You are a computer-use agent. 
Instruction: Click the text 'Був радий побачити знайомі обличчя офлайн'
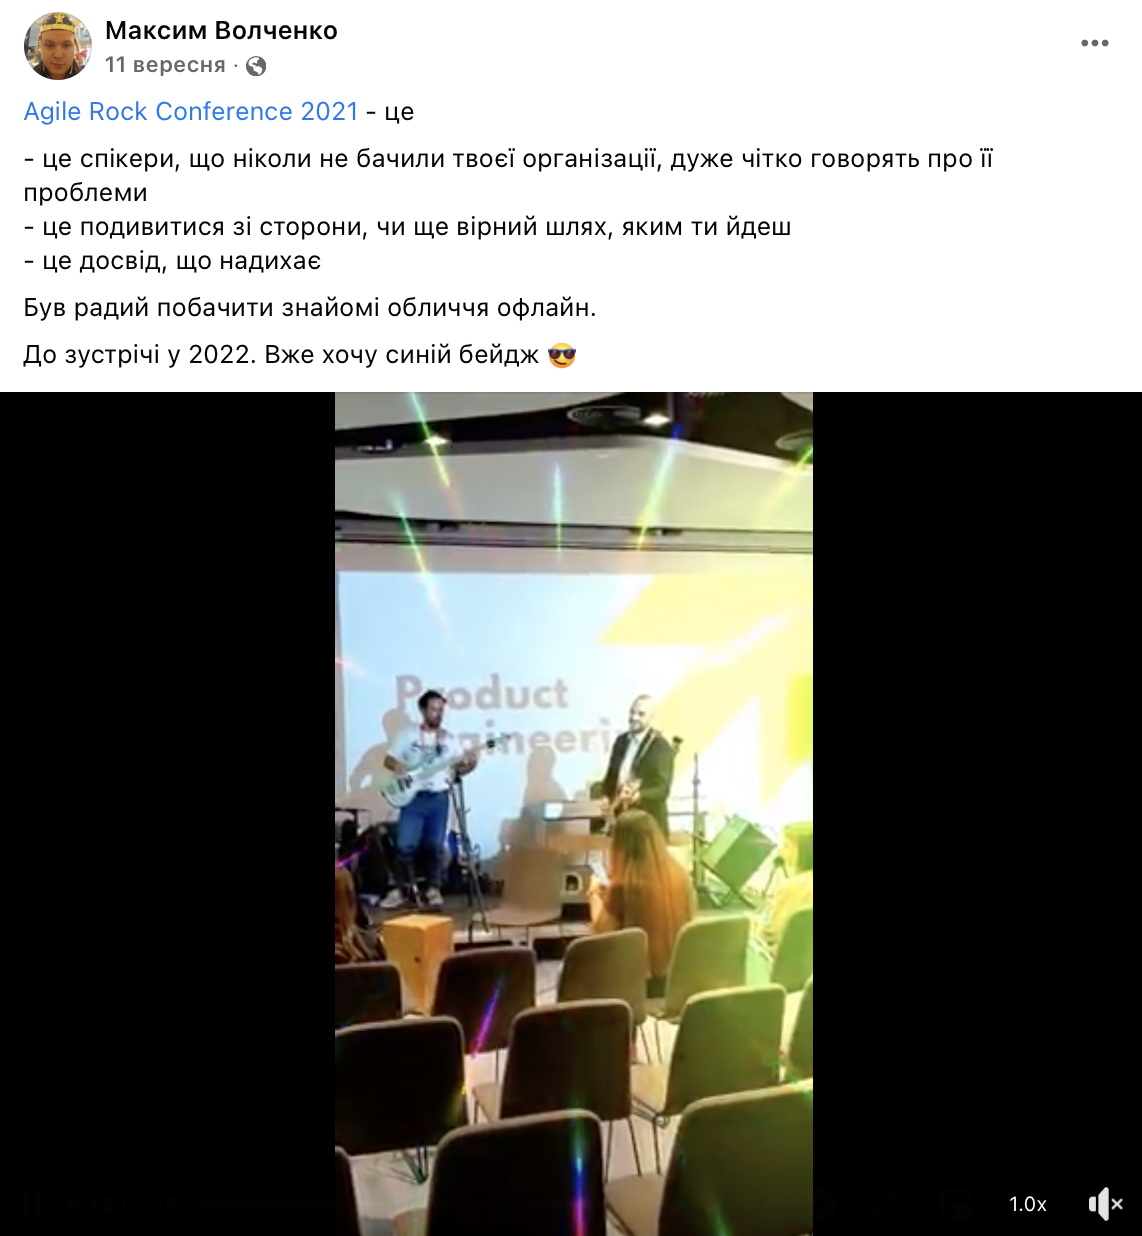pyautogui.click(x=310, y=308)
